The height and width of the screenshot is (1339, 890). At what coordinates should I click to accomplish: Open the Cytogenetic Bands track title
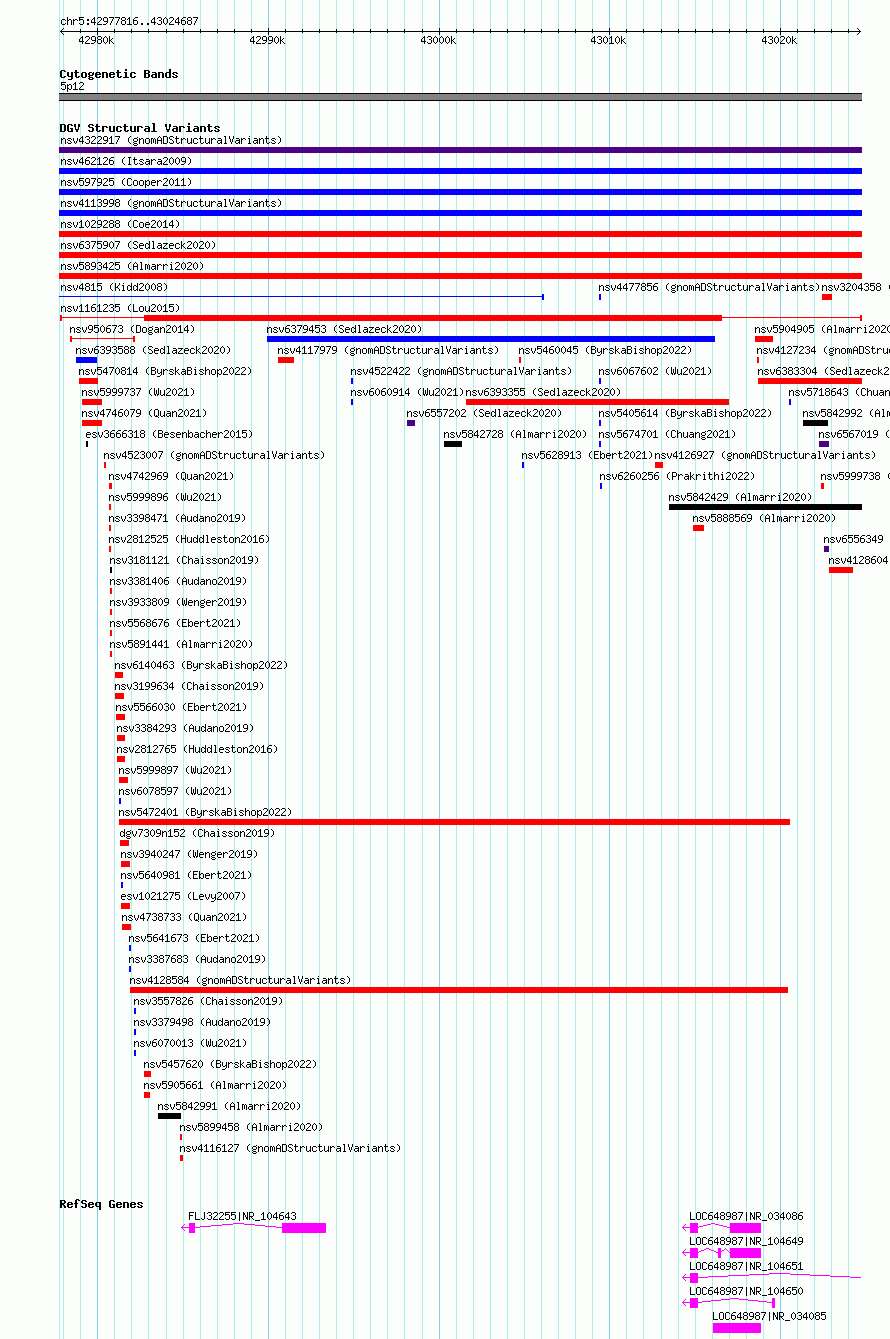(x=119, y=74)
